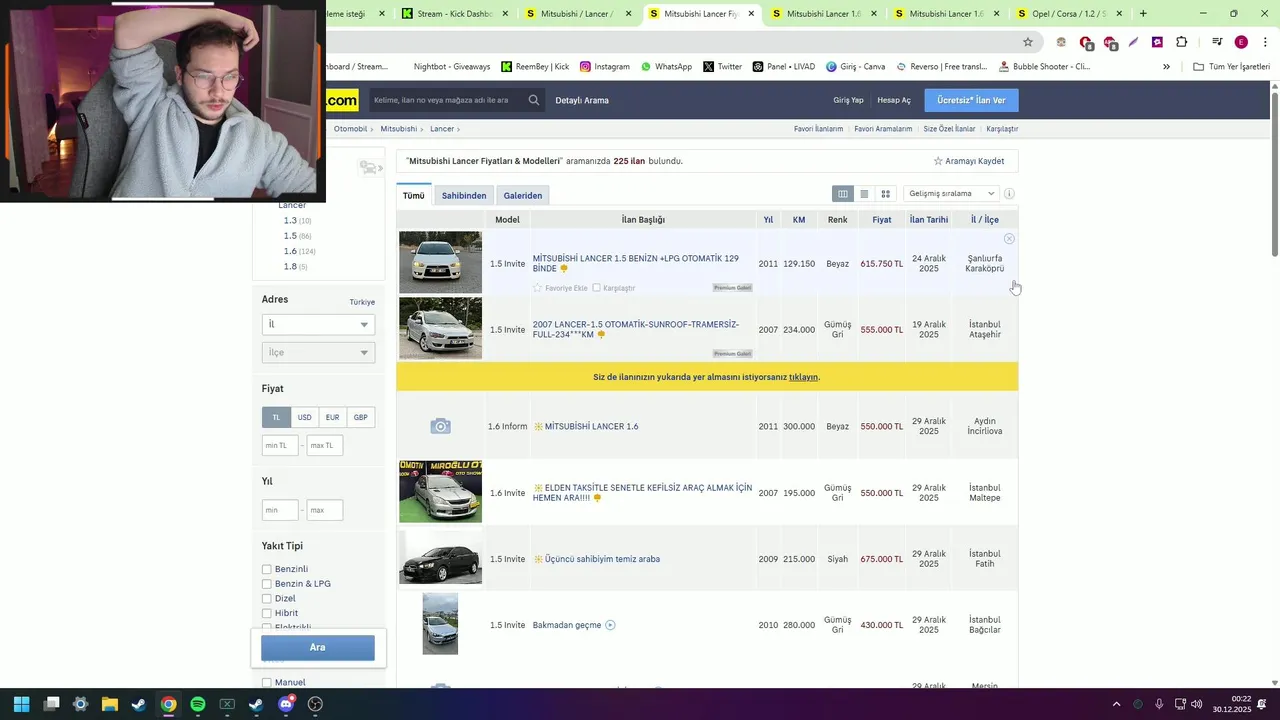The image size is (1280, 720).
Task: Open Windows Start menu
Action: (21, 704)
